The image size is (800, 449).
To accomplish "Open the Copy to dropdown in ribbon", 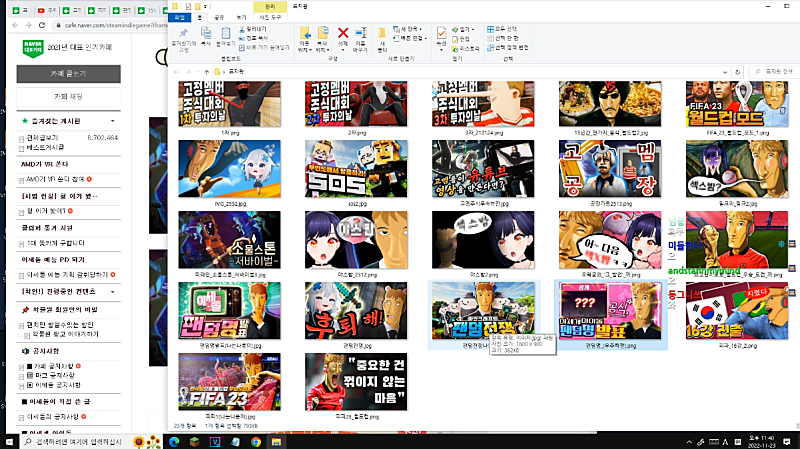I will coord(325,38).
